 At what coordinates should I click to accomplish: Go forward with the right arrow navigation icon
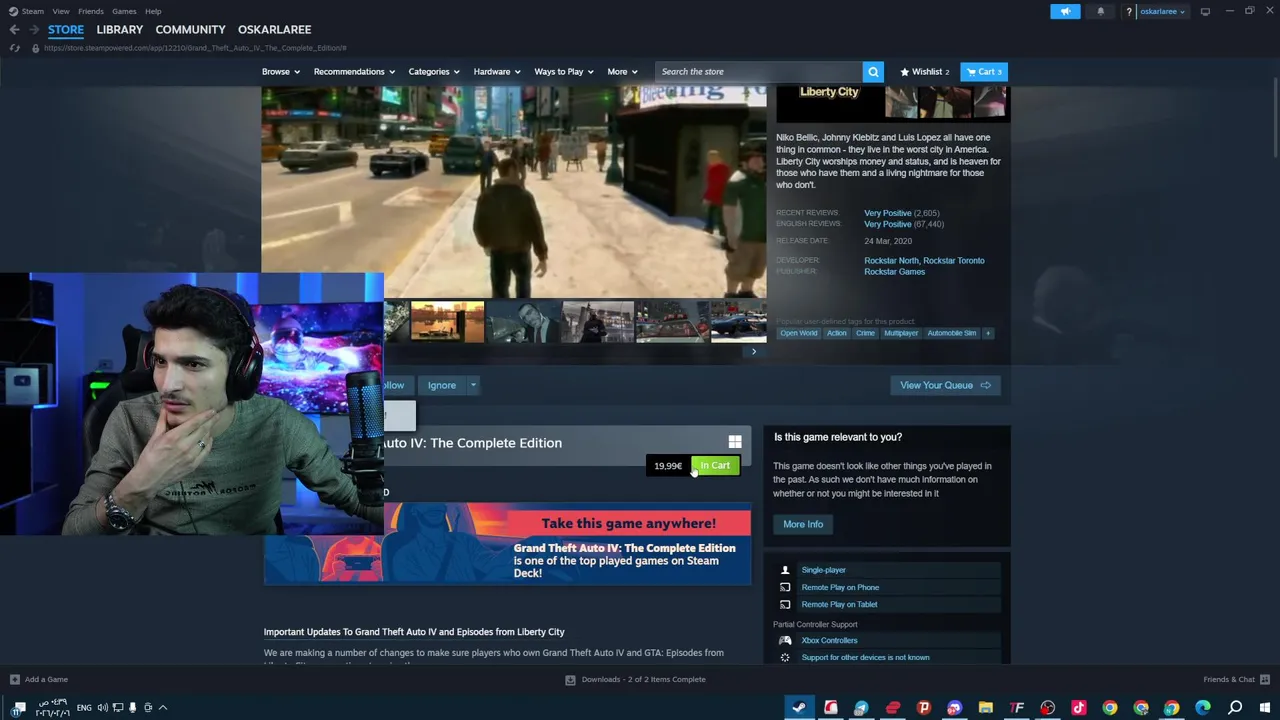coord(33,30)
